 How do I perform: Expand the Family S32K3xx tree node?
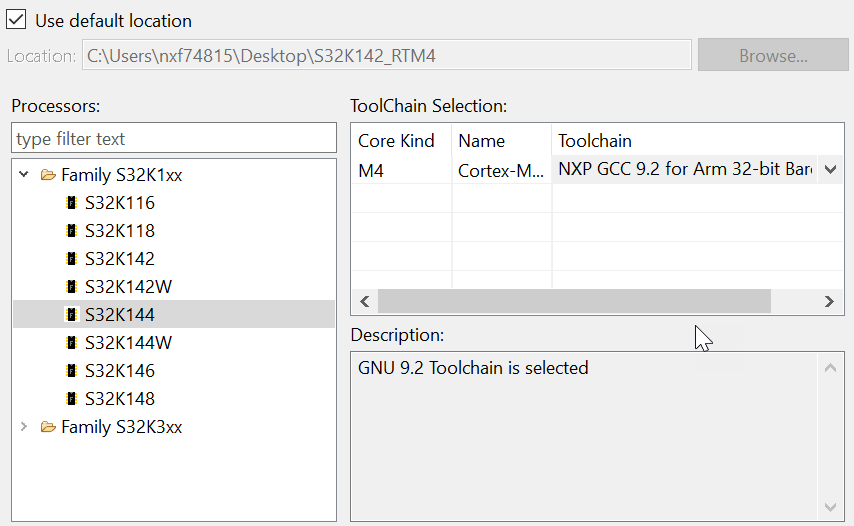pos(24,427)
